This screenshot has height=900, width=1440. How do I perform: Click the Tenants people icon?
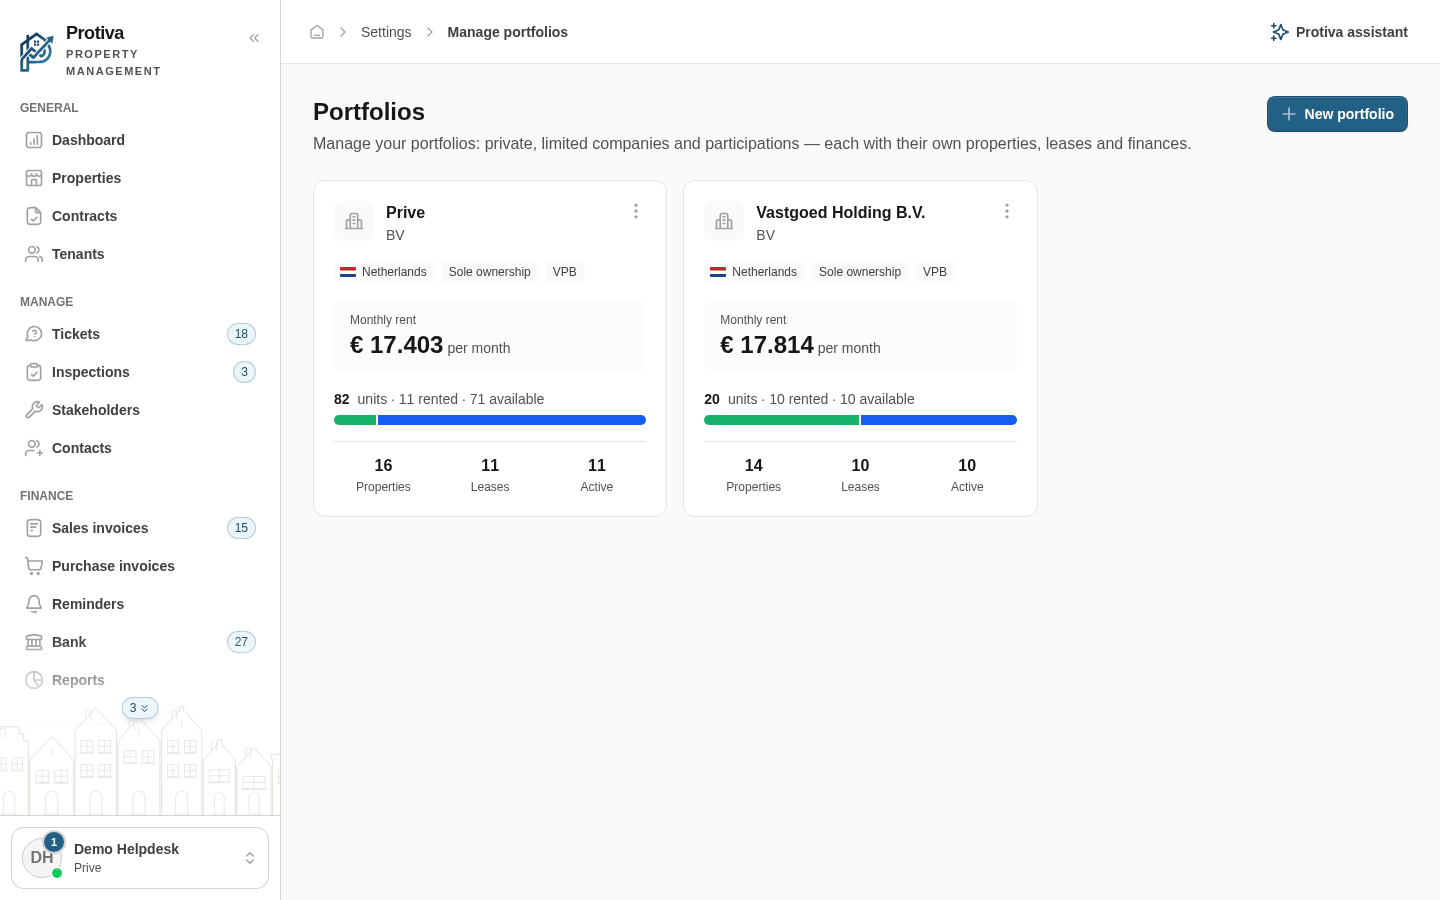point(34,254)
